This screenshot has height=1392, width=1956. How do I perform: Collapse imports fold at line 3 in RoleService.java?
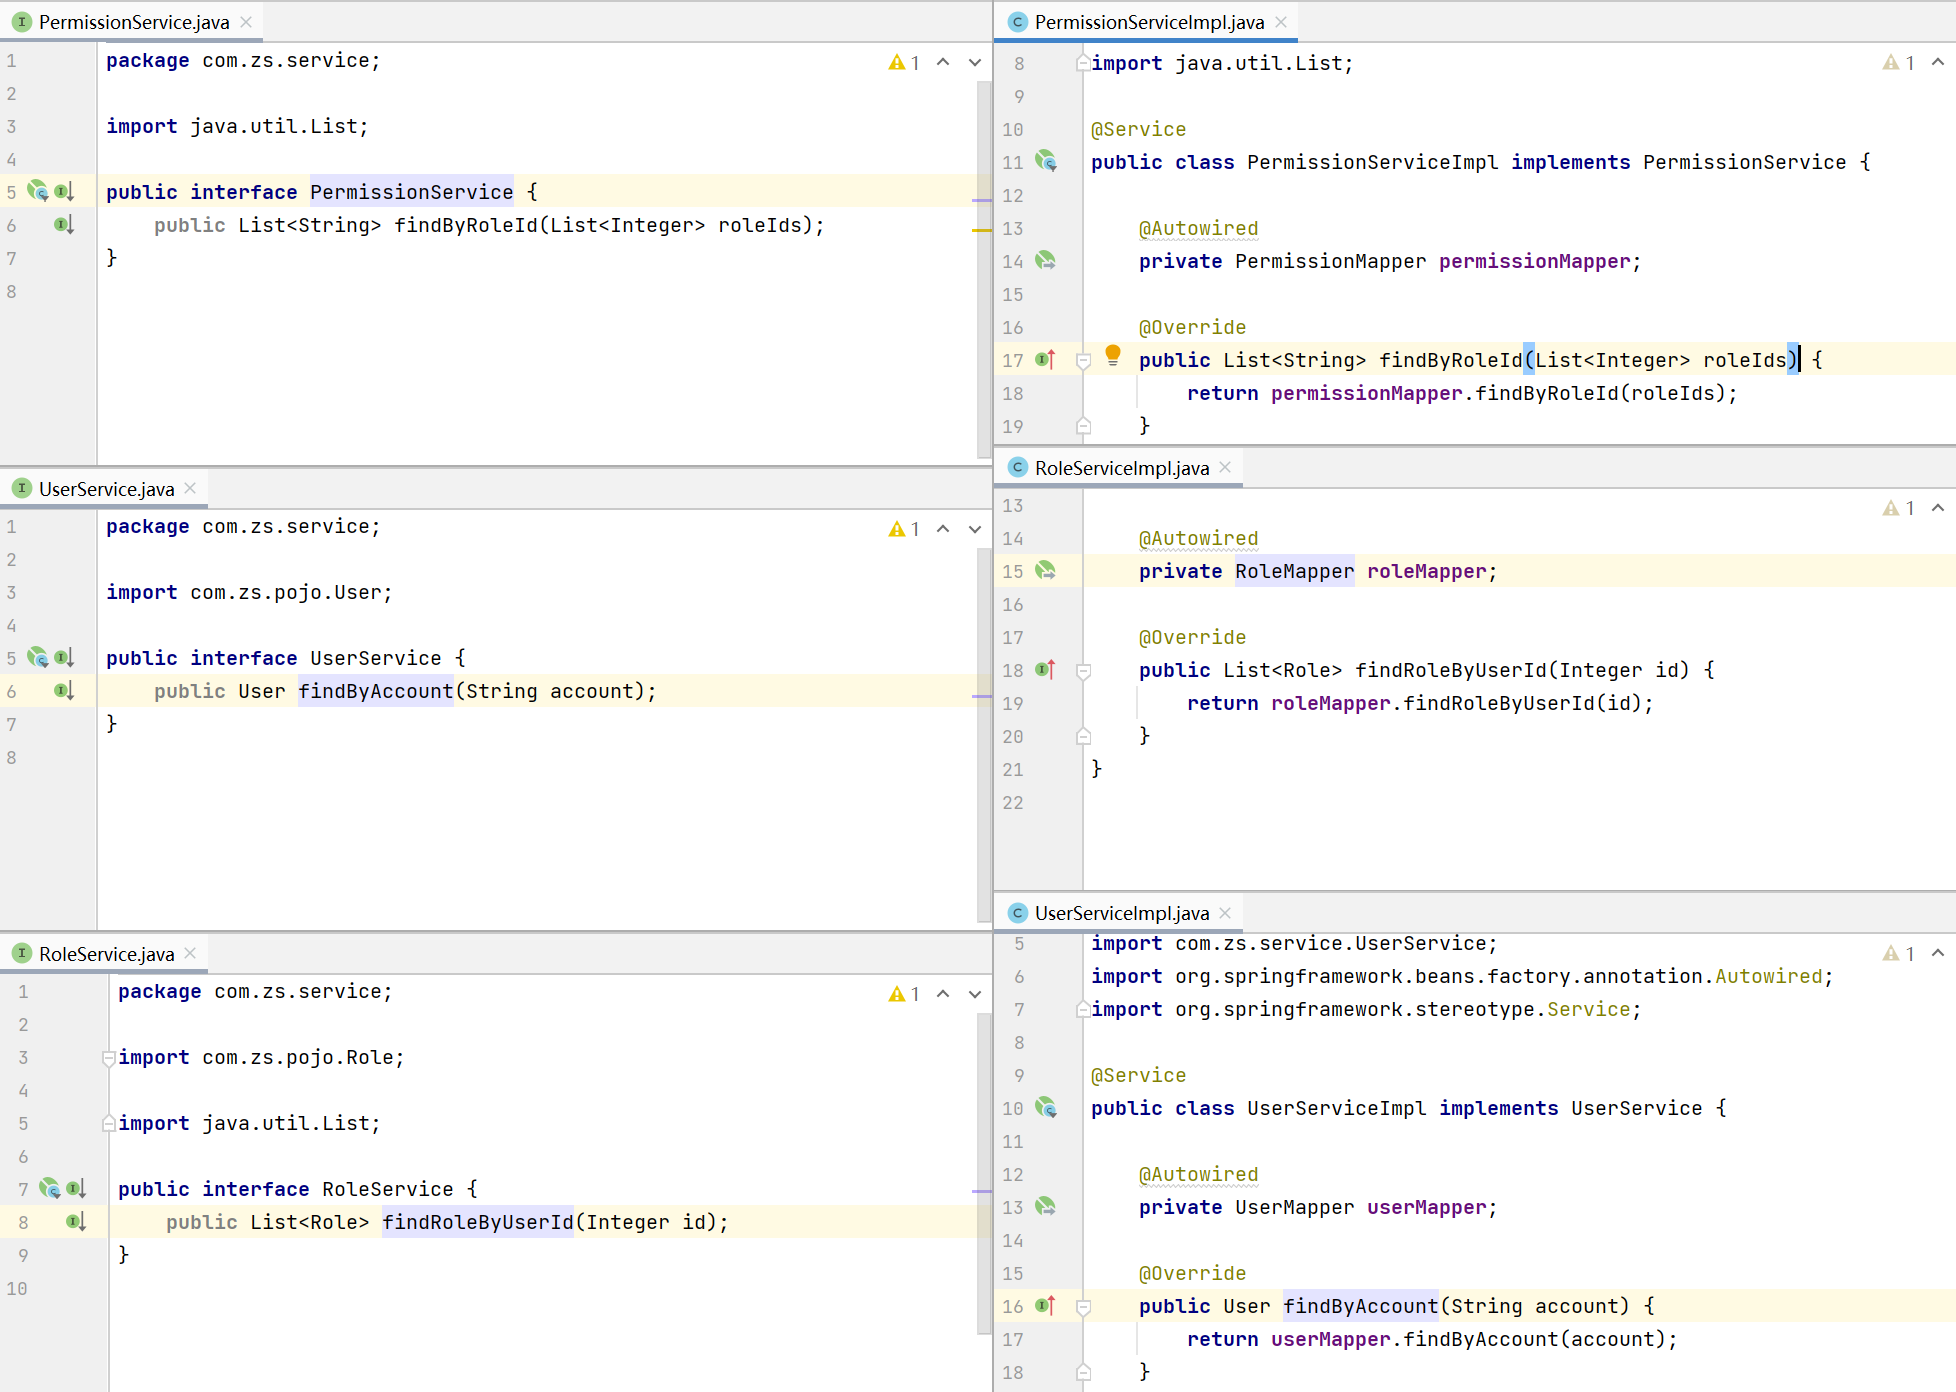109,1058
